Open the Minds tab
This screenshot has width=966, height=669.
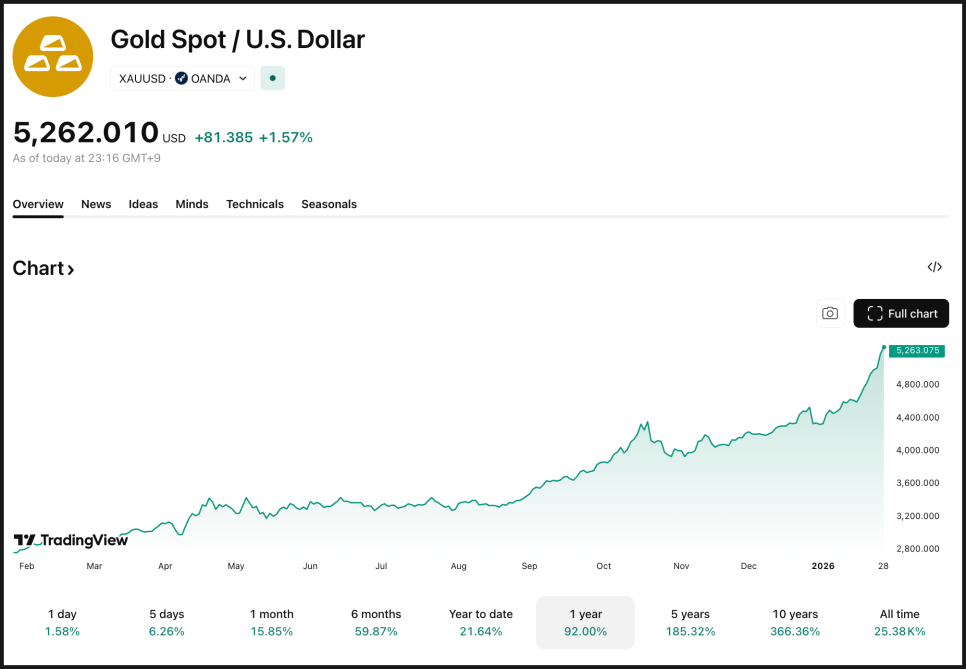[x=192, y=204]
